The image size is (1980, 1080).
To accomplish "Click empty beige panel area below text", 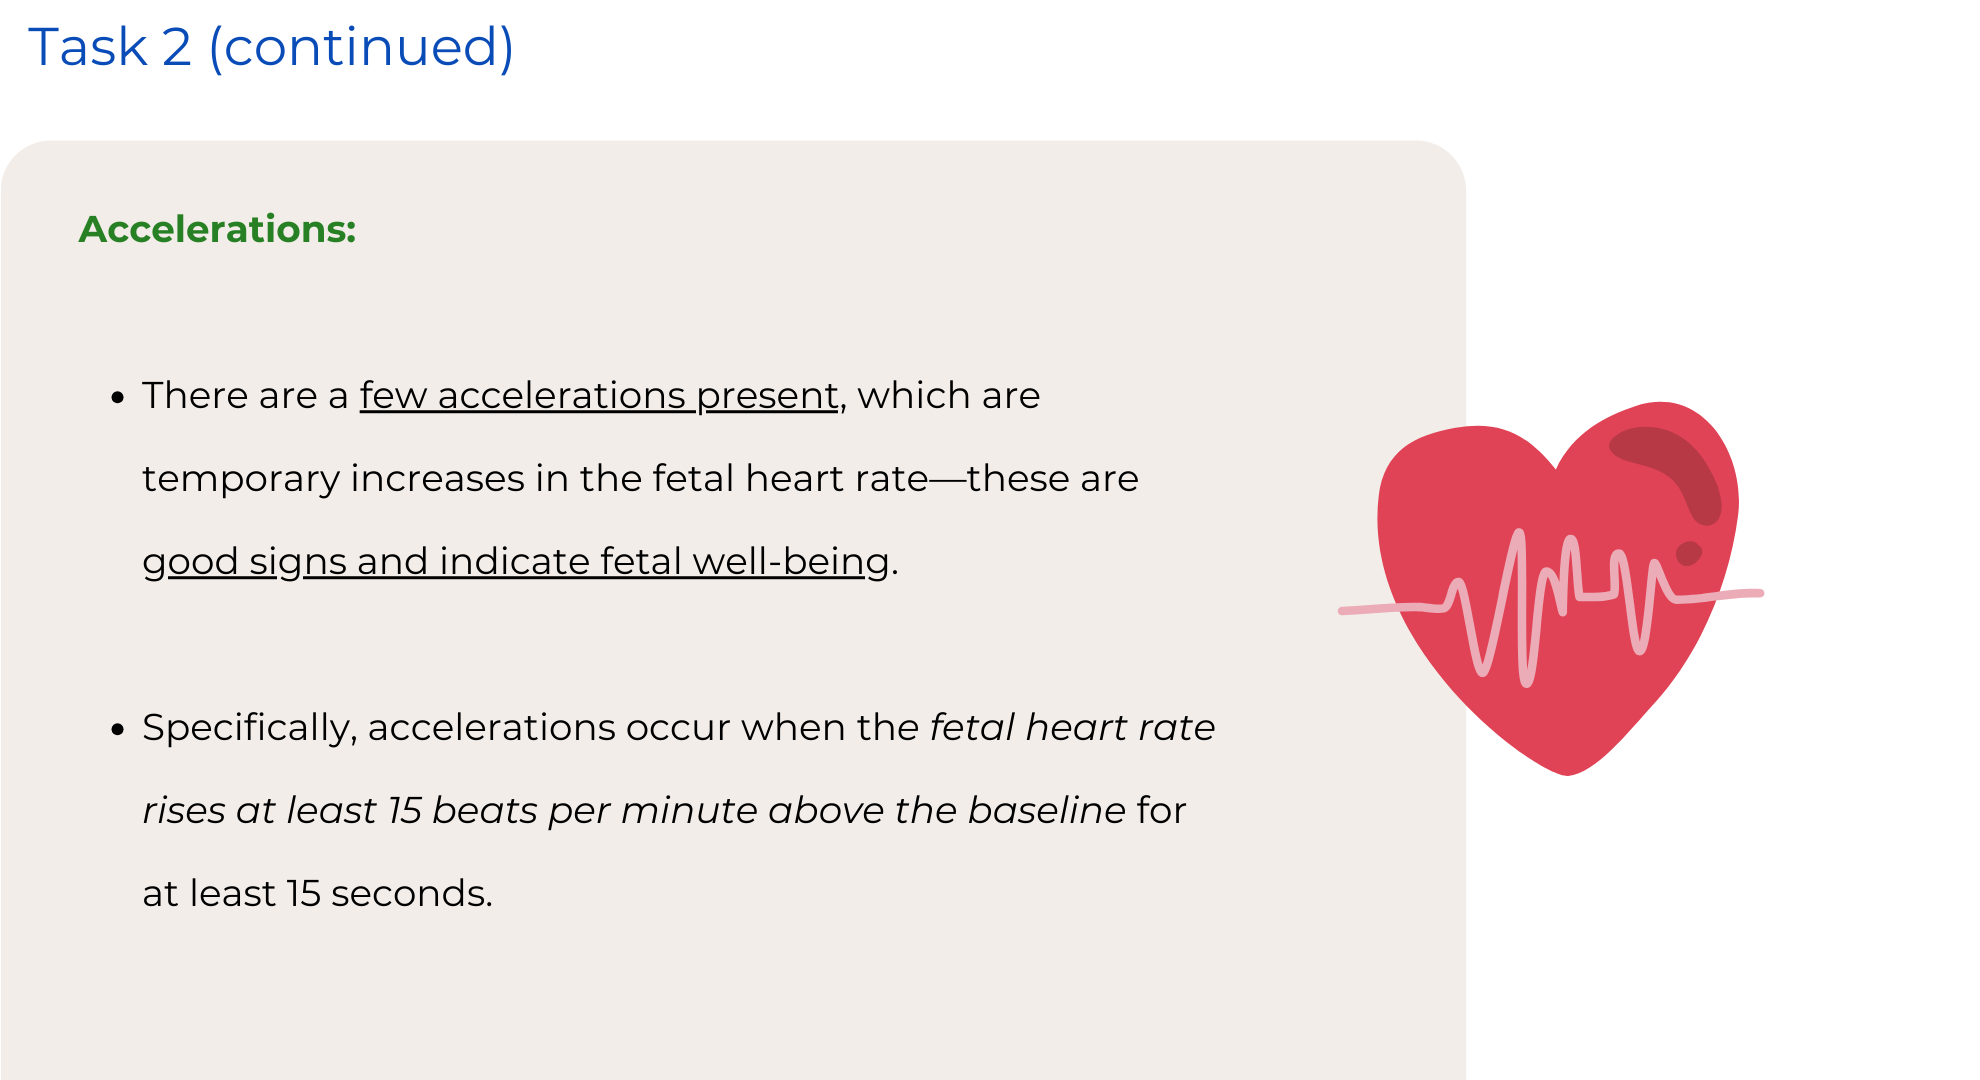I will [x=700, y=1000].
